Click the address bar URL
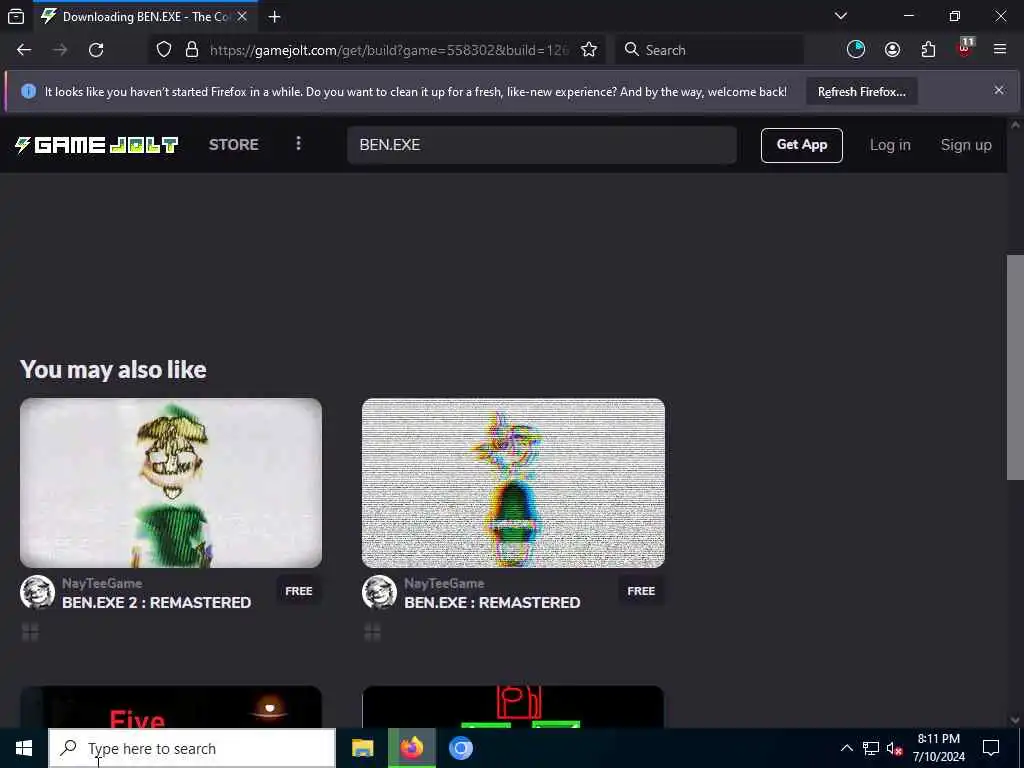The height and width of the screenshot is (768, 1024). [x=389, y=50]
